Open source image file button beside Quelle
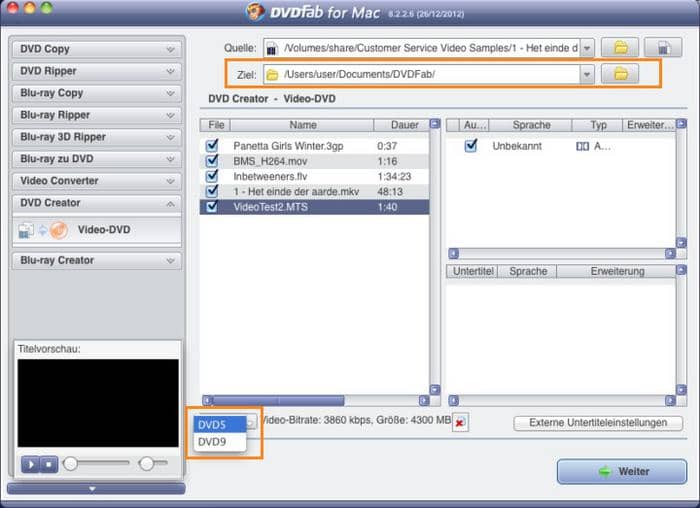 [663, 47]
